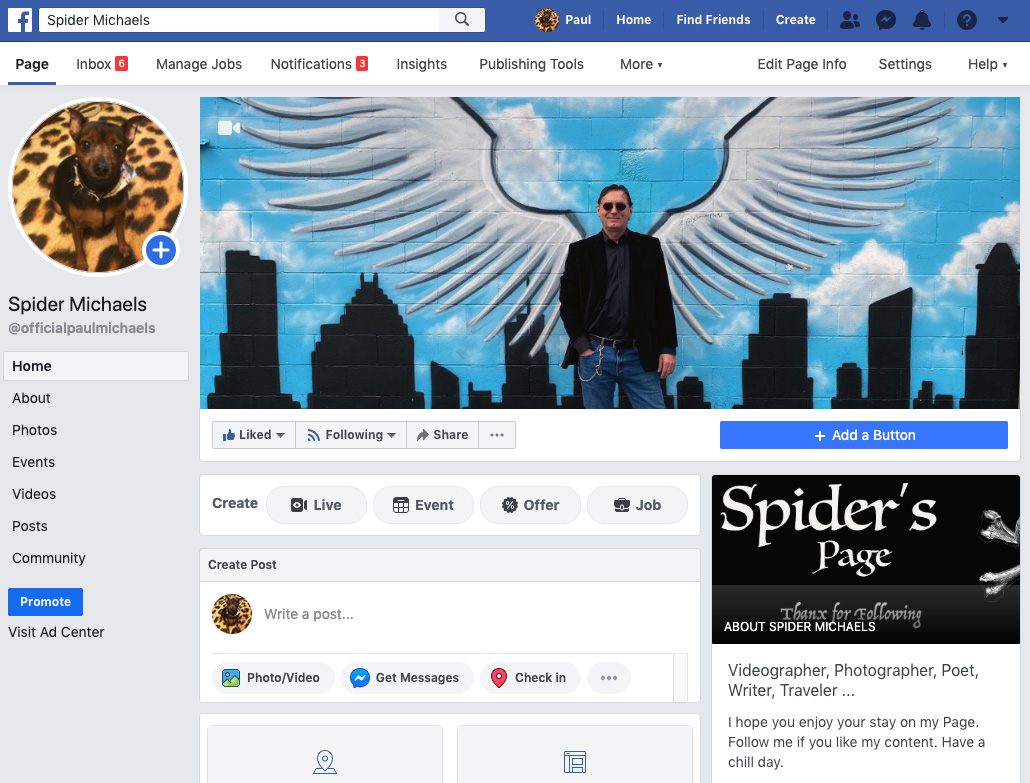Click the Add a Button action
The height and width of the screenshot is (783, 1030).
[863, 434]
